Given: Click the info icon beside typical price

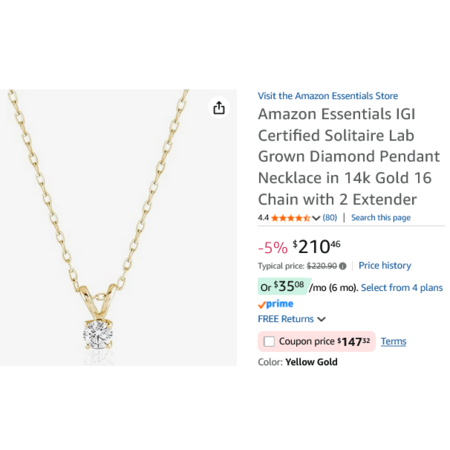Looking at the screenshot, I should pyautogui.click(x=343, y=266).
